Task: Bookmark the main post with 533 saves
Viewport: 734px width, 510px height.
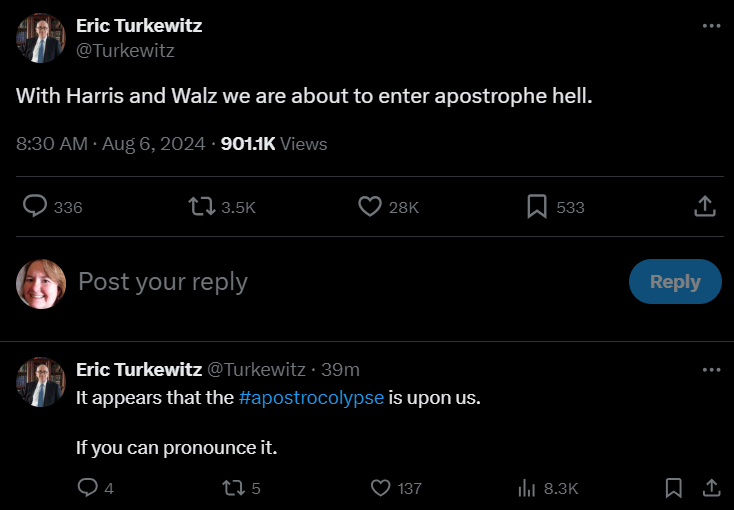Action: (x=537, y=206)
